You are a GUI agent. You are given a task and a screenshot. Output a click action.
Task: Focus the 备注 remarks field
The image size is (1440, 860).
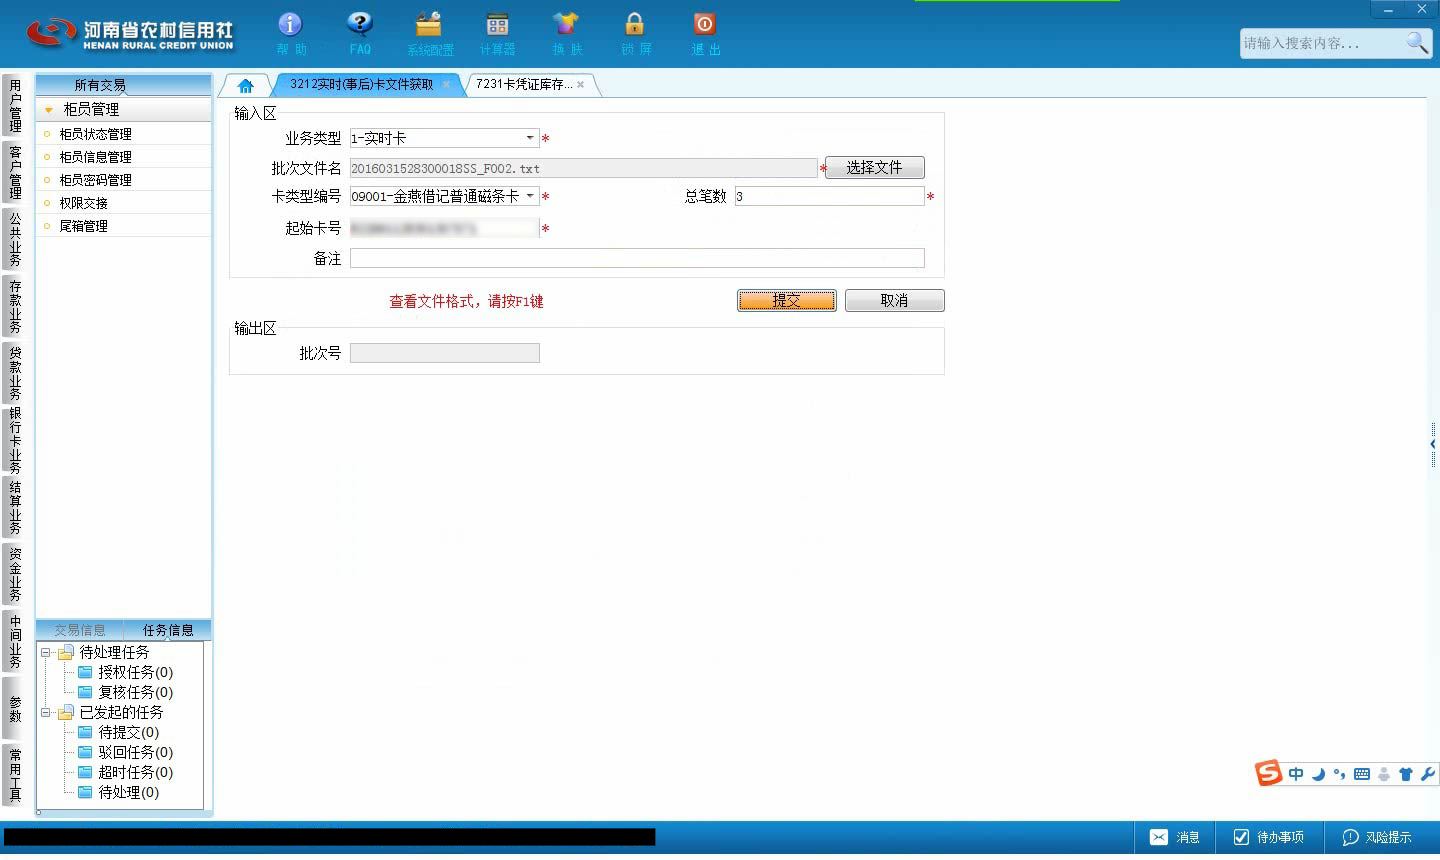pyautogui.click(x=637, y=258)
